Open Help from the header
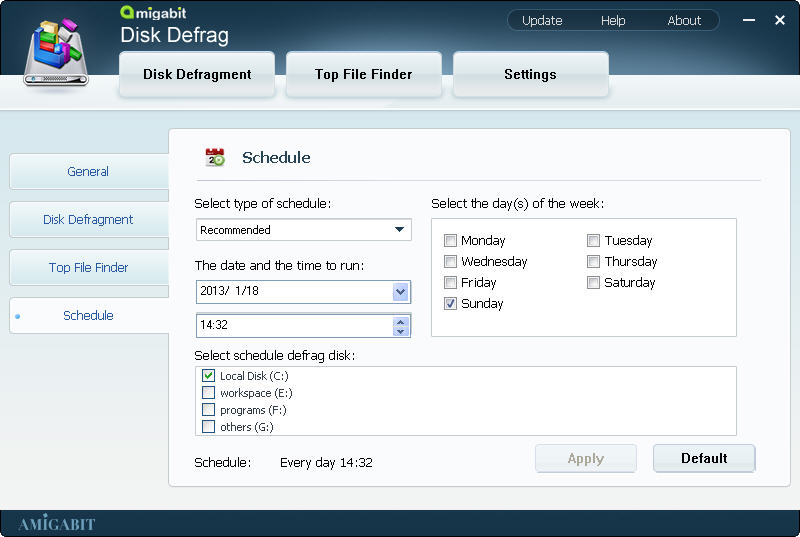800x537 pixels. click(613, 20)
